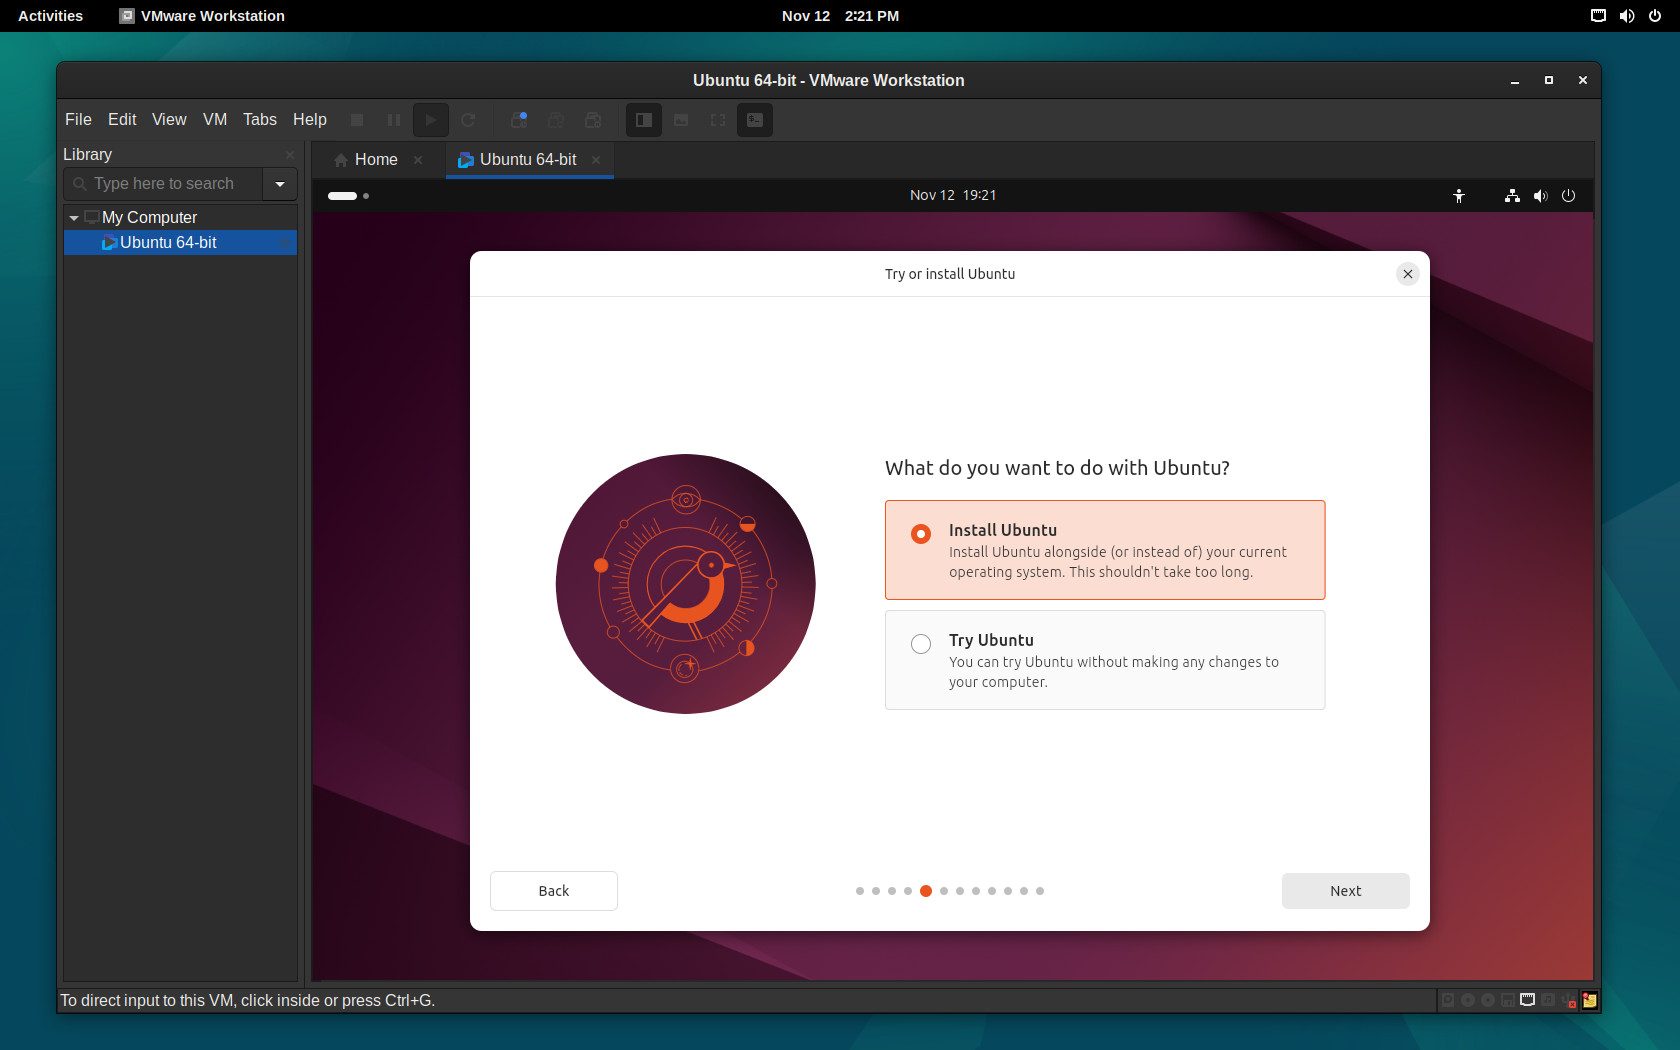Click the first CD/DVD status bar icon
Image resolution: width=1680 pixels, height=1050 pixels.
[x=1468, y=1000]
